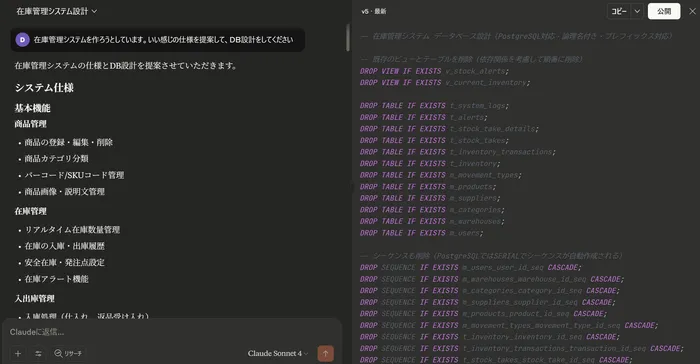Viewport: 700px width, 364px height.
Task: Open the Claude Sonnet 4 model selector
Action: (278, 353)
